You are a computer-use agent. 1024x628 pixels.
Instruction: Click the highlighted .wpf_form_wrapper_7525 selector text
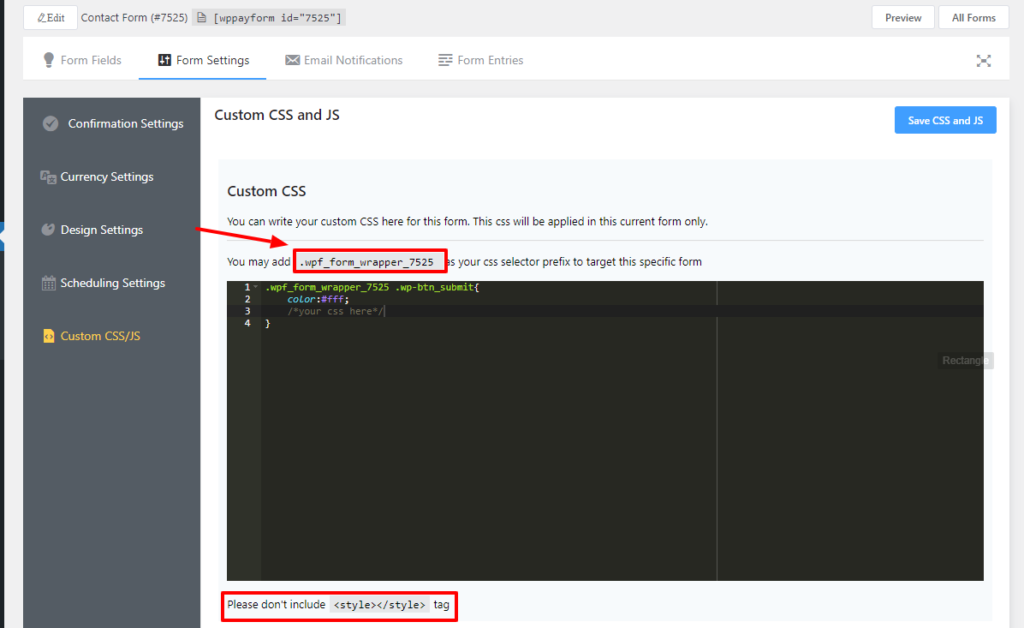369,261
